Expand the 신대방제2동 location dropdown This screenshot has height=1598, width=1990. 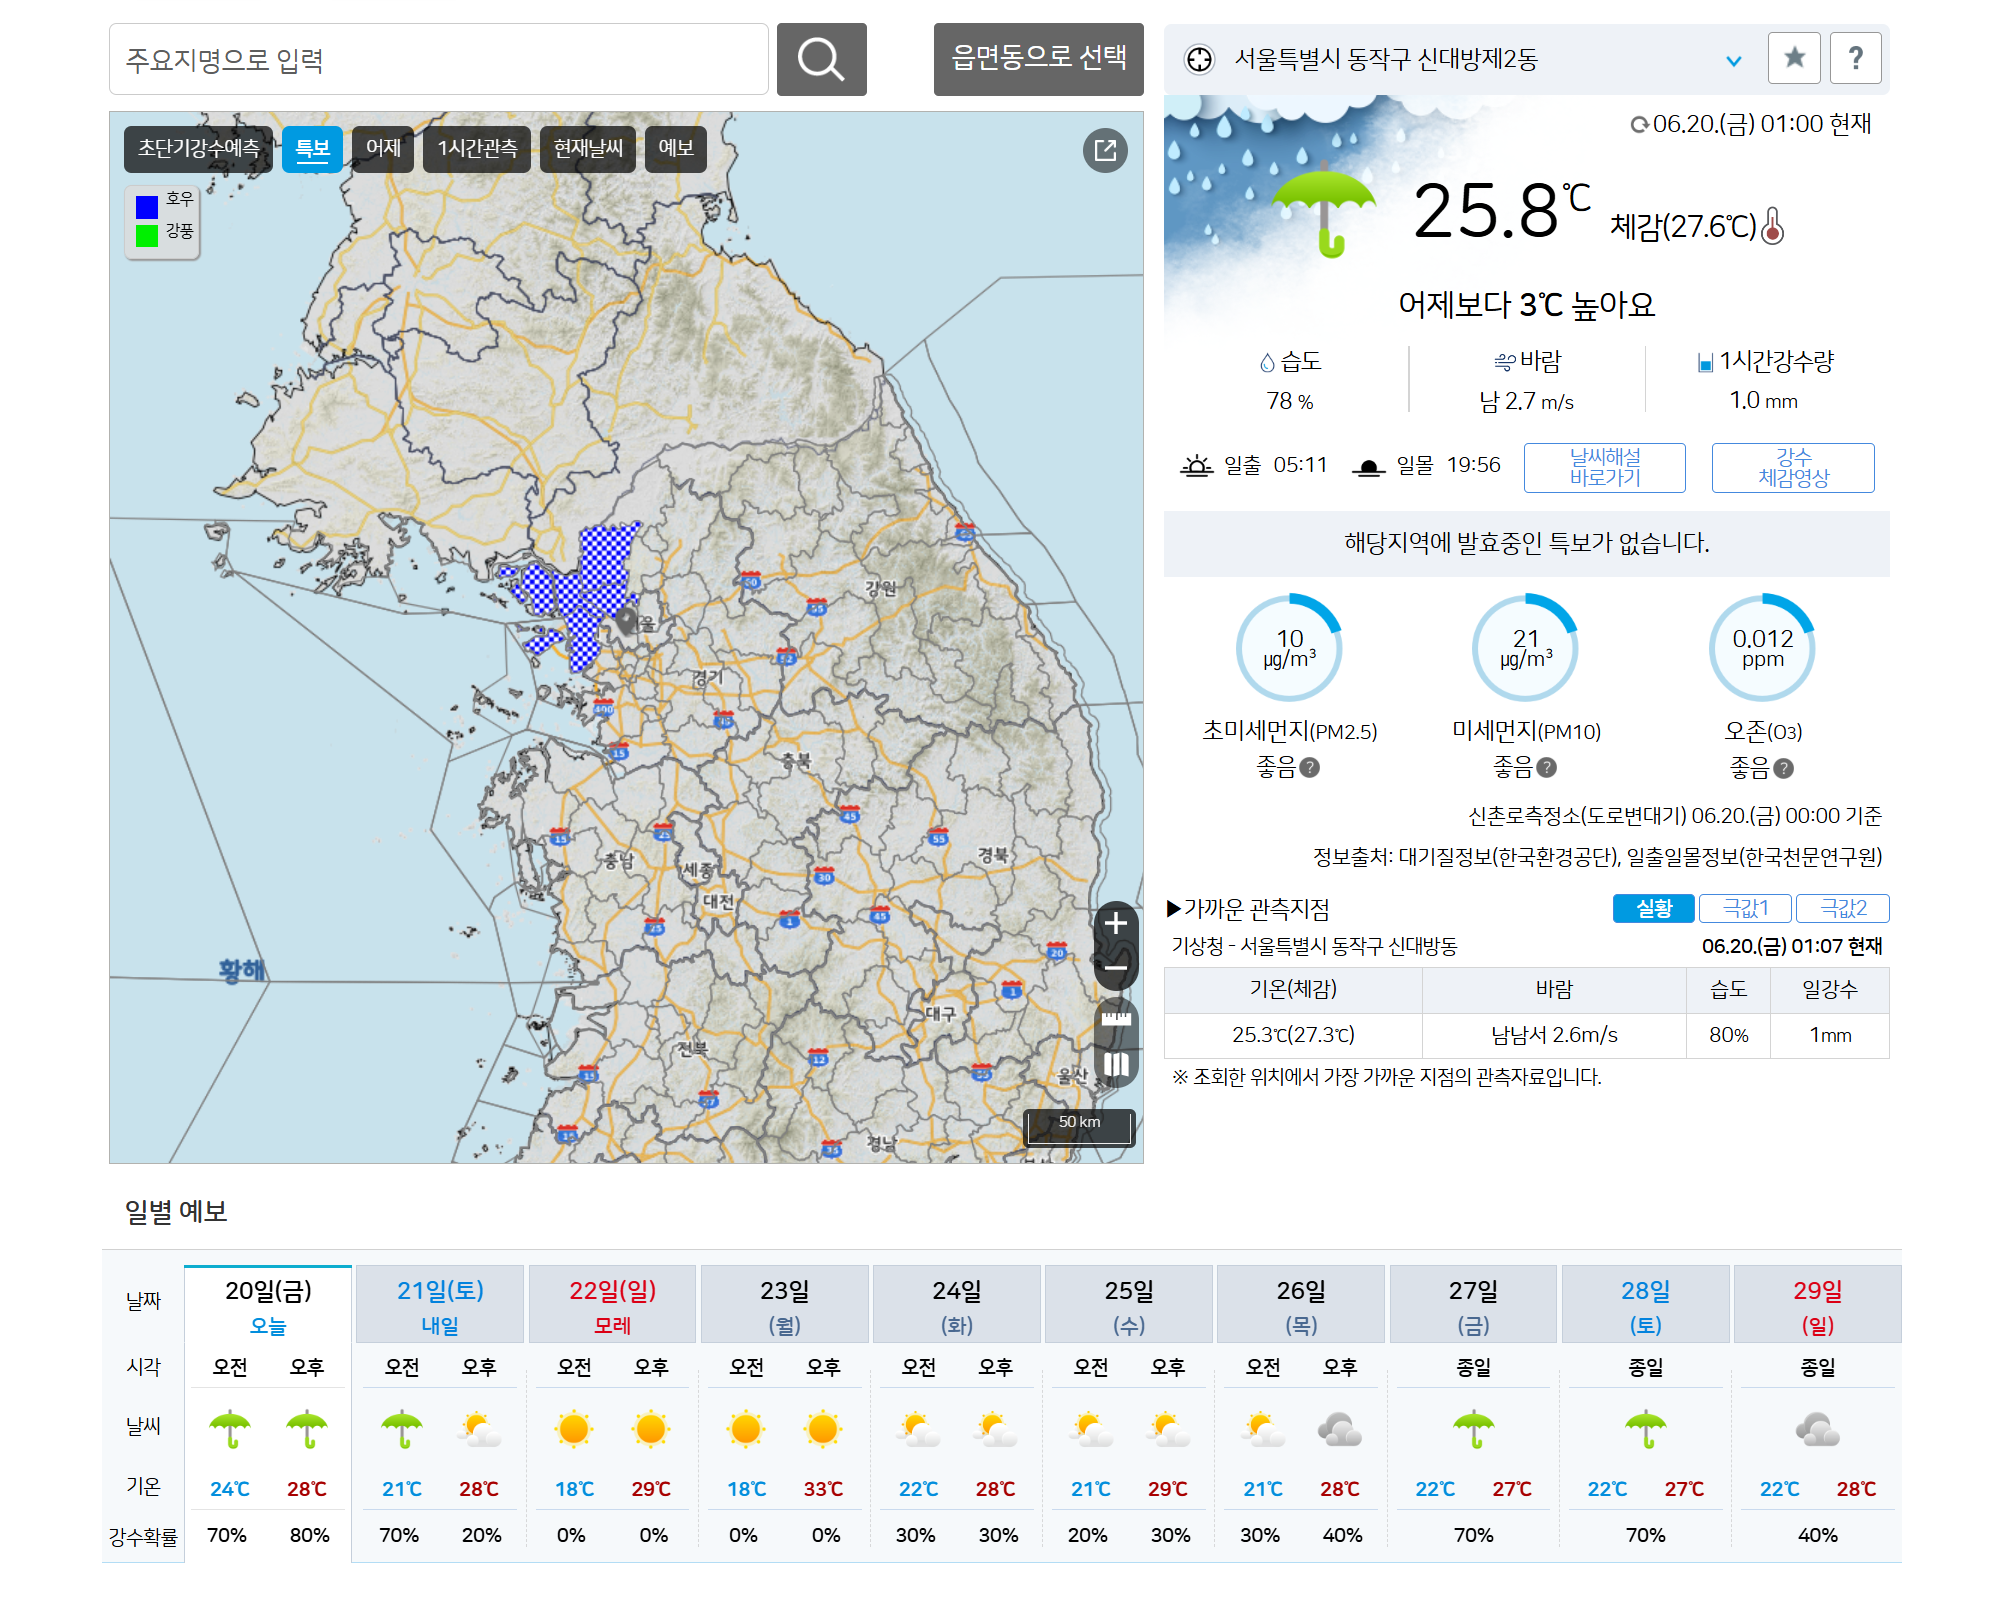pyautogui.click(x=1733, y=60)
